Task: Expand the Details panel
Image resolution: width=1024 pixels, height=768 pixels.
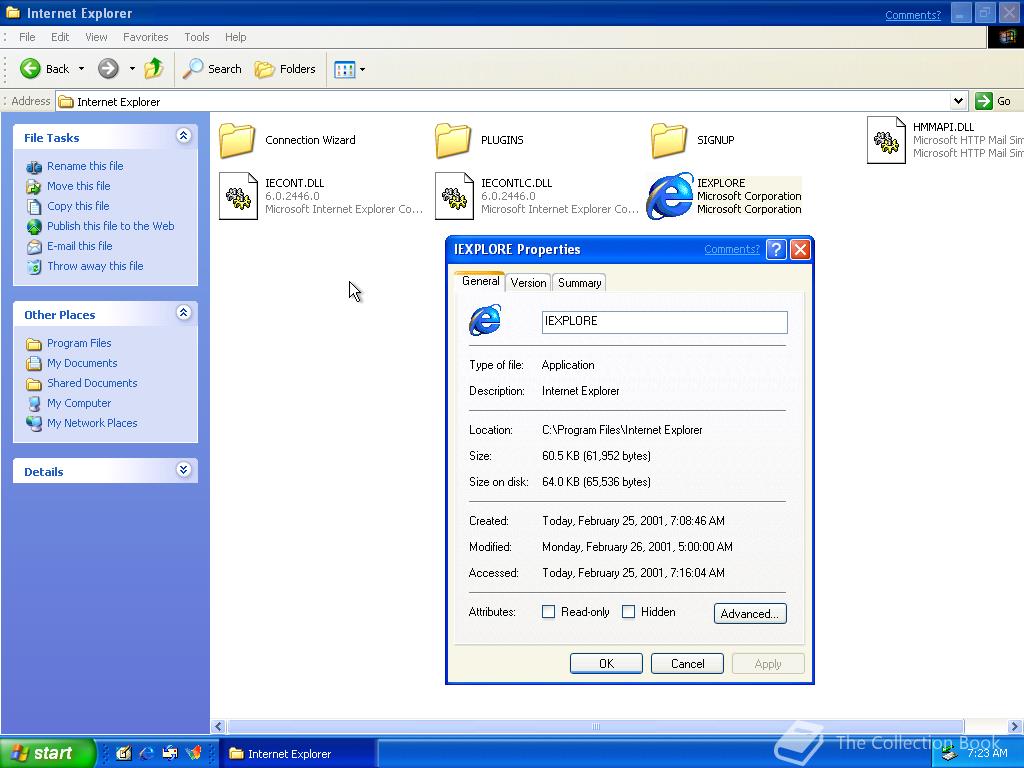Action: point(184,470)
